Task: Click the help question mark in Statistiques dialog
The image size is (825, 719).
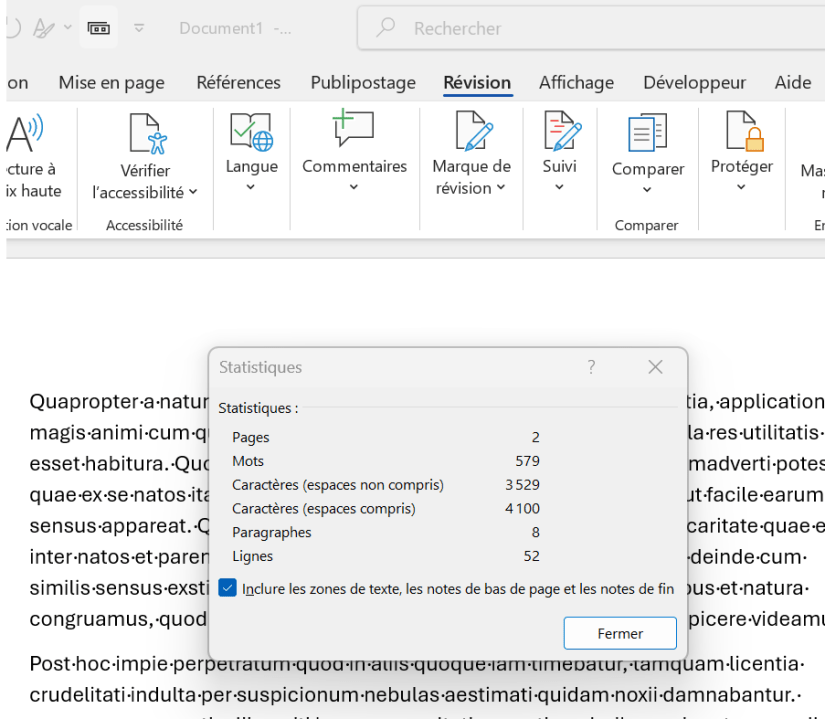Action: pos(591,368)
